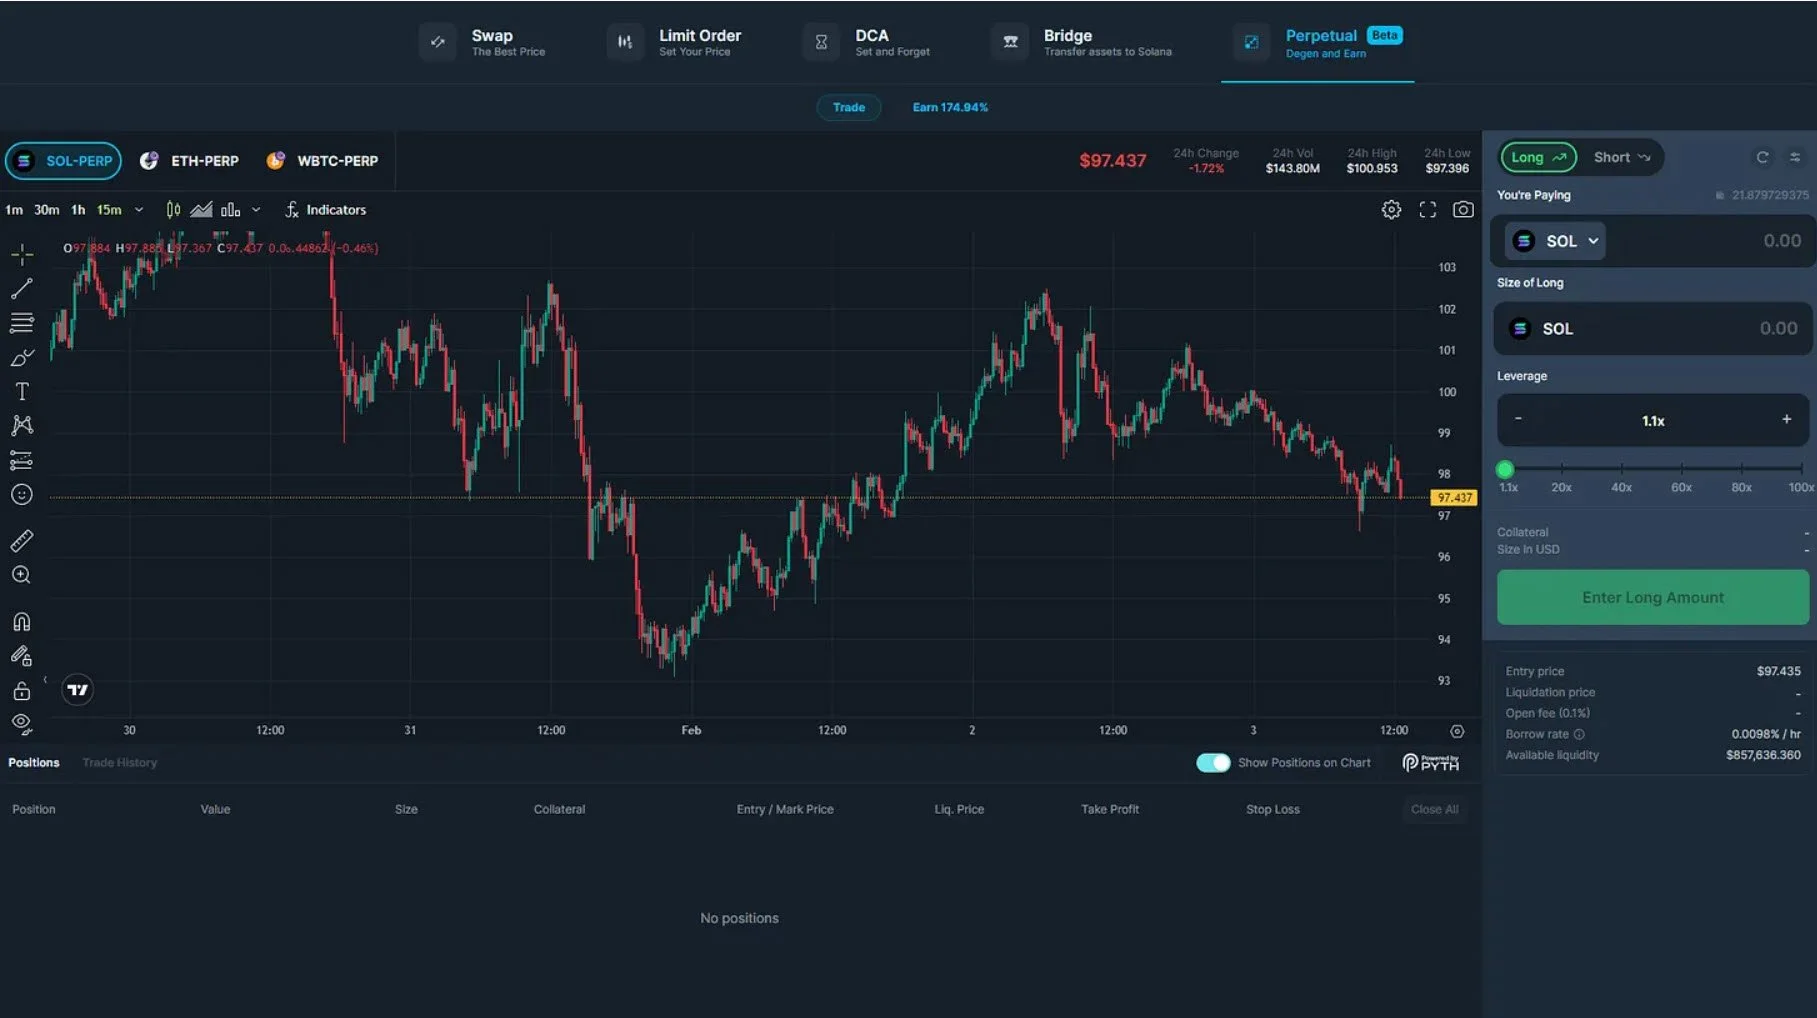This screenshot has width=1817, height=1018.
Task: Lock all drawing tools
Action: point(22,690)
